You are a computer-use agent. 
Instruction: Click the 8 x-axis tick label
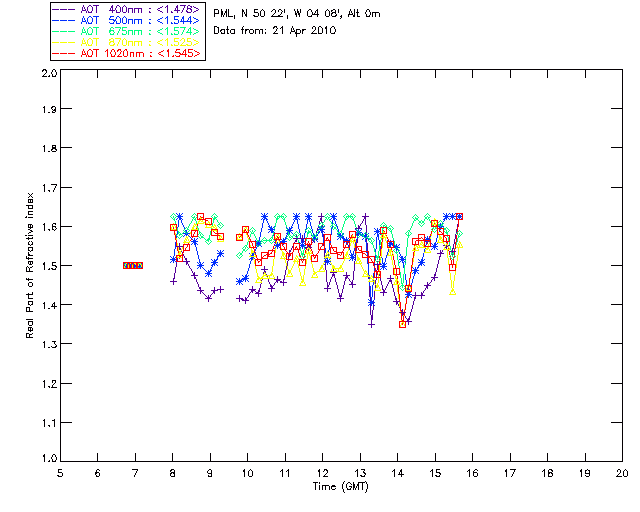click(173, 473)
